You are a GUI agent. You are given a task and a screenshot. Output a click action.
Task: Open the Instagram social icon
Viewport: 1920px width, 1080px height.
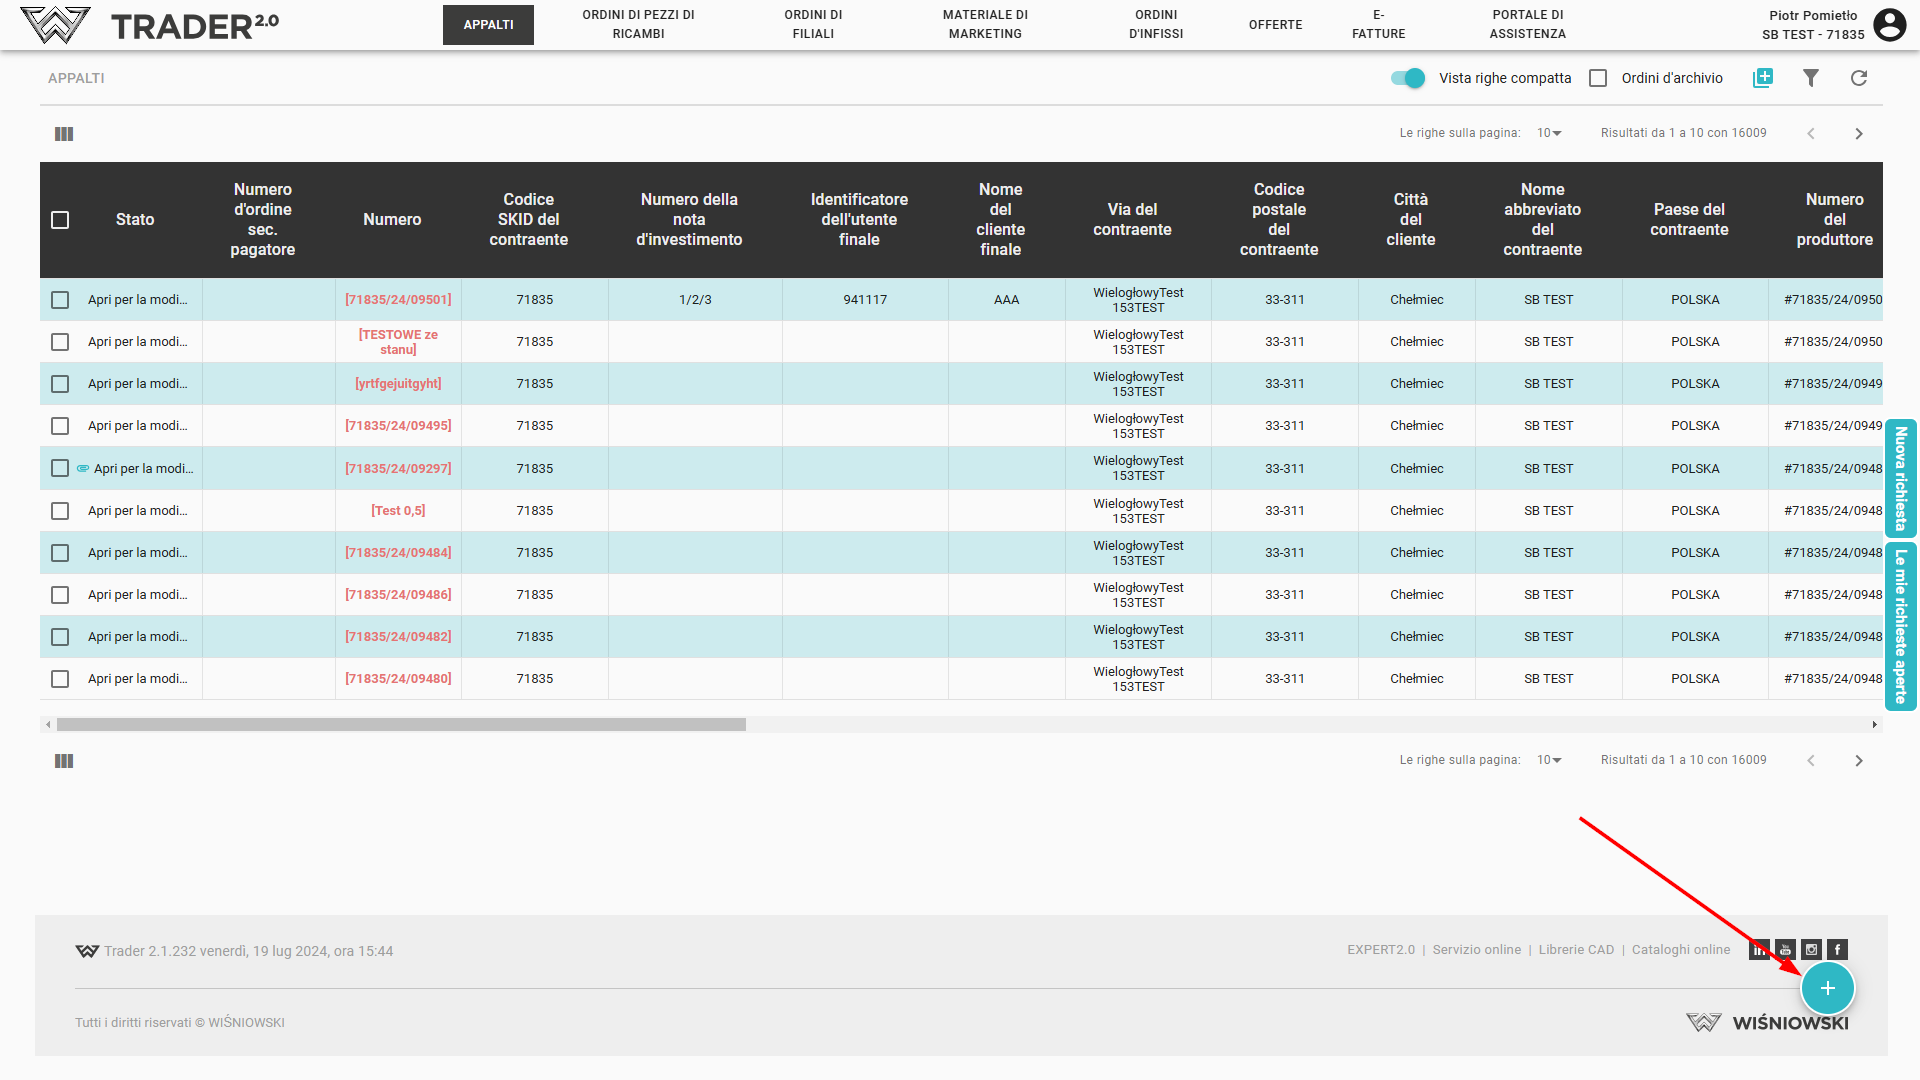click(1811, 950)
